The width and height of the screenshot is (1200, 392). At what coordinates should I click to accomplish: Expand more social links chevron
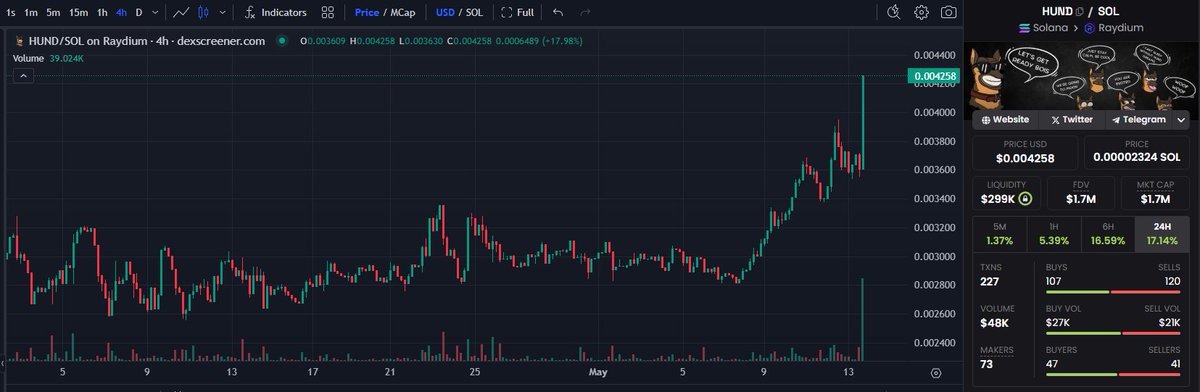coord(1181,119)
